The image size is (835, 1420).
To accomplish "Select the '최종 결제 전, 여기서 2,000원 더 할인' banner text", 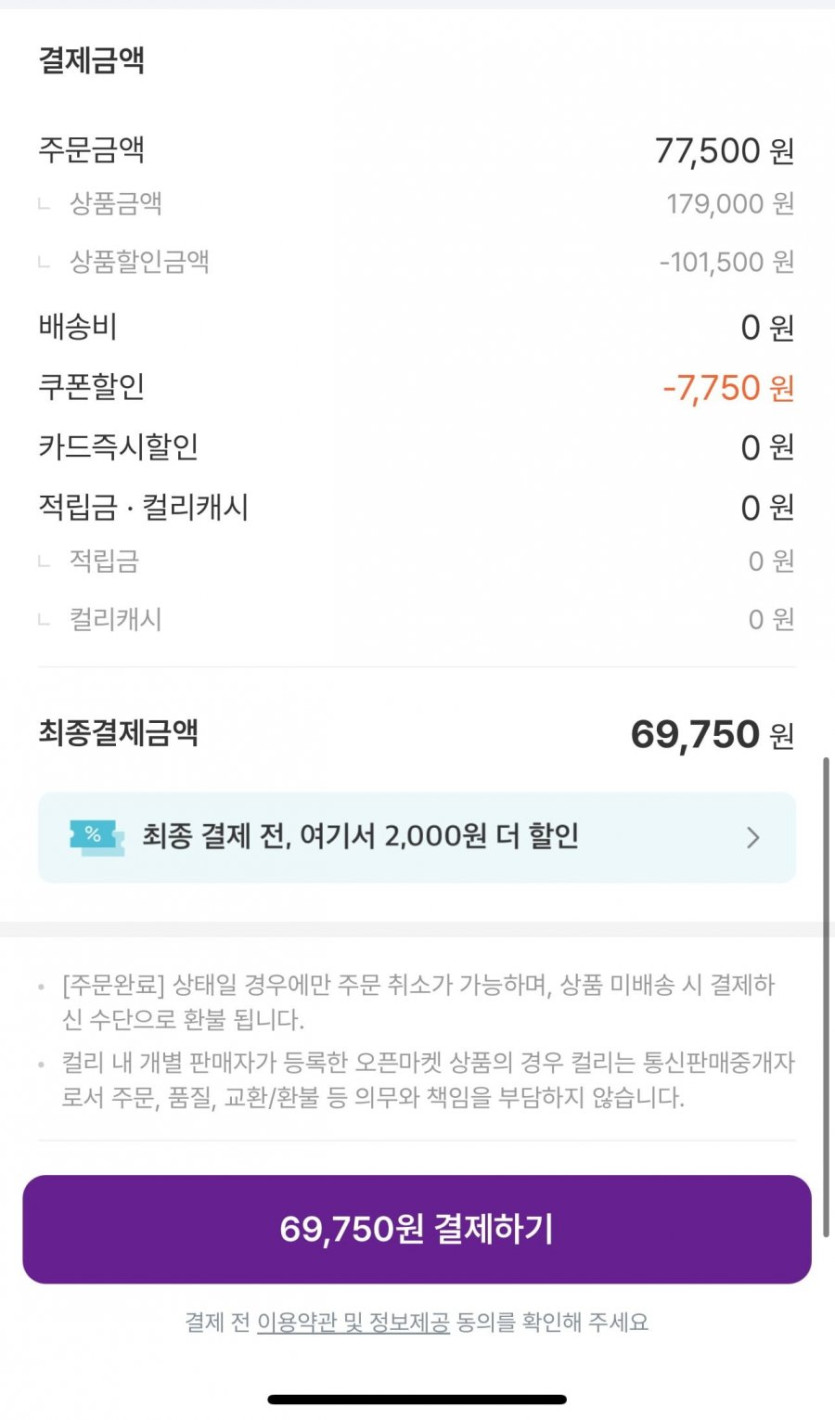I will pos(360,836).
